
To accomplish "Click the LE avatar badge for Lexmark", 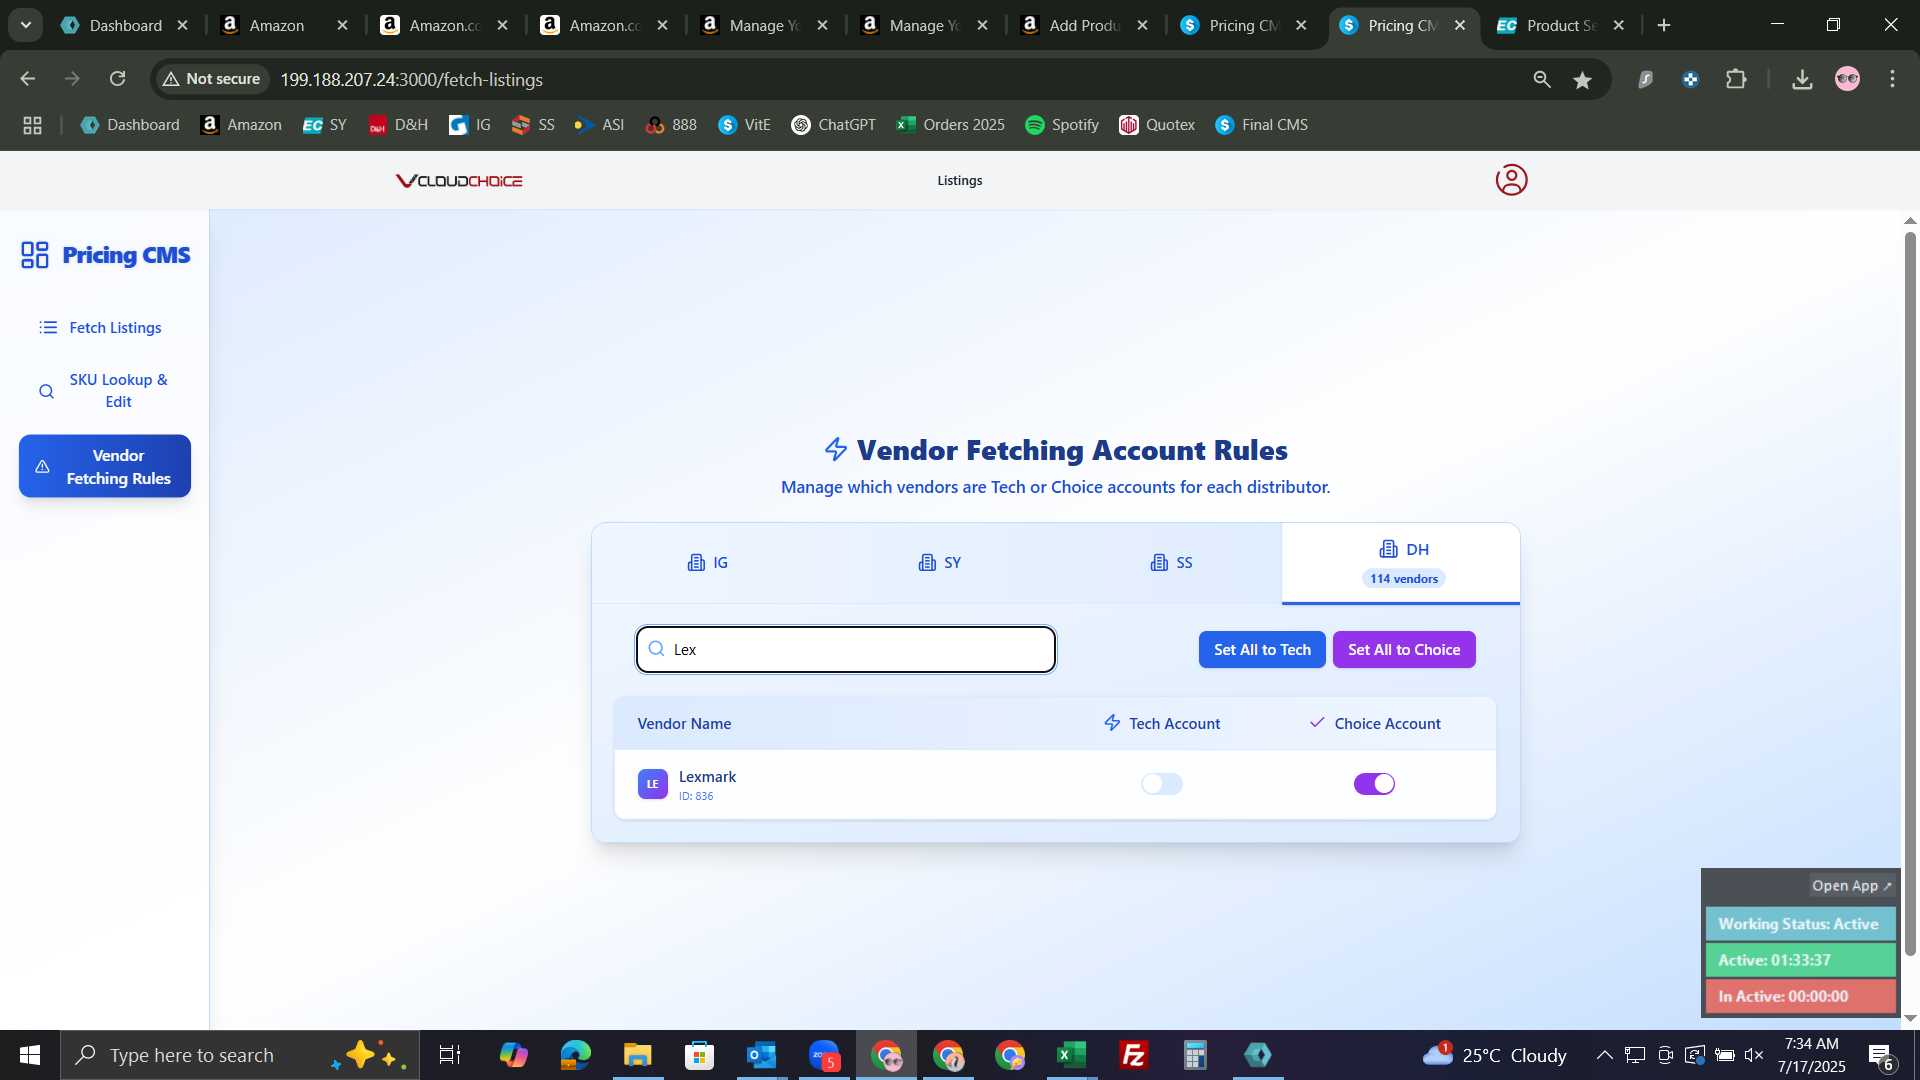I will (x=653, y=784).
